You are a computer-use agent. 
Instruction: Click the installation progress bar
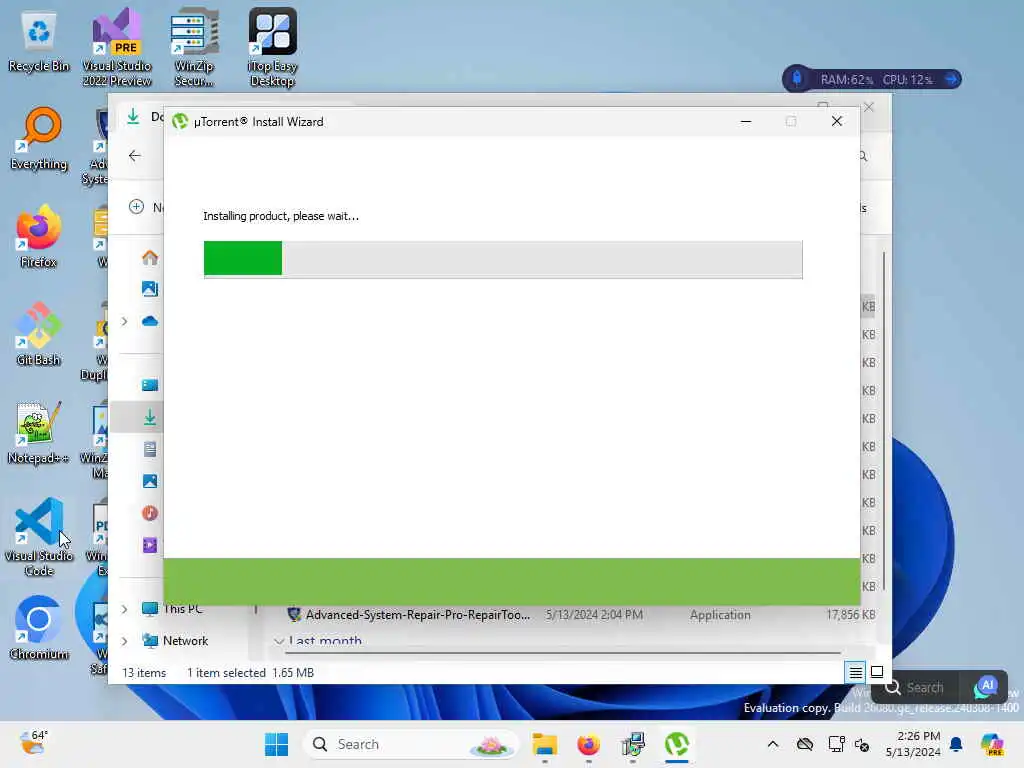503,259
